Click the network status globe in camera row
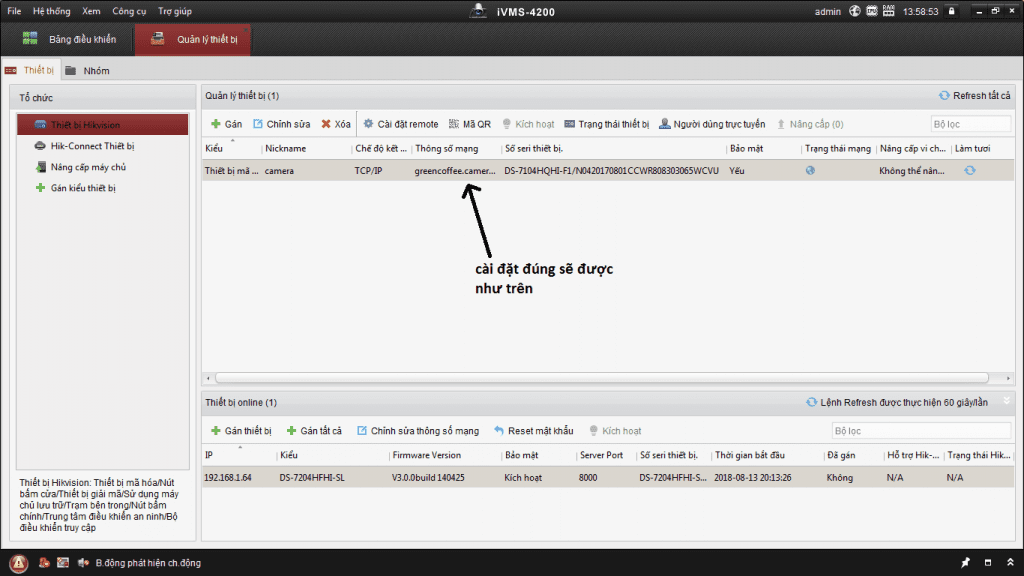Screen dimensions: 1024x576 tap(810, 170)
